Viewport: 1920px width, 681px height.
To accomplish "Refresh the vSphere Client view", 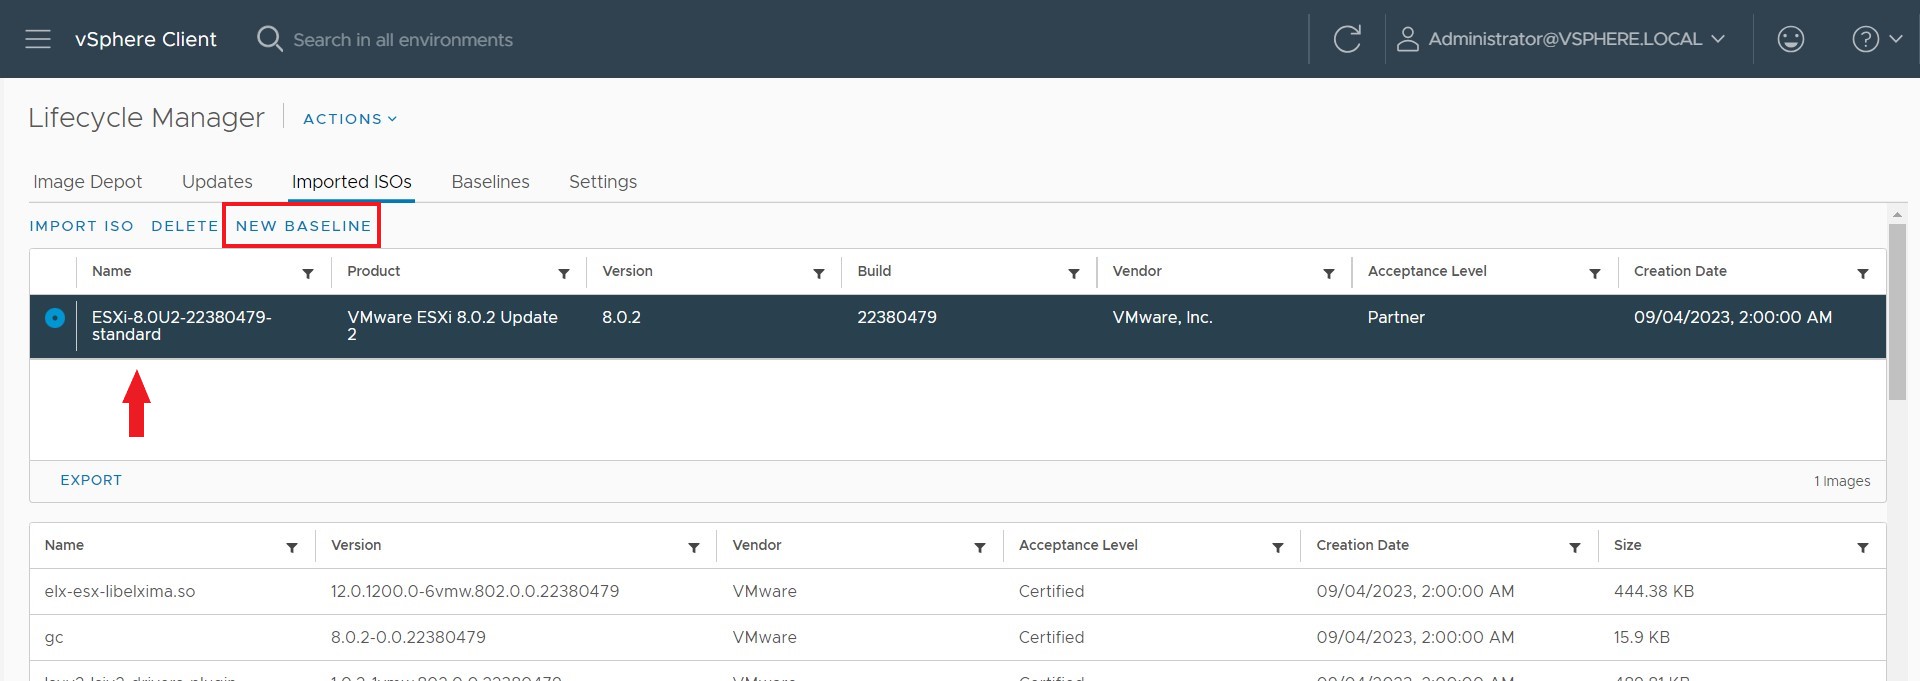I will pos(1347,39).
